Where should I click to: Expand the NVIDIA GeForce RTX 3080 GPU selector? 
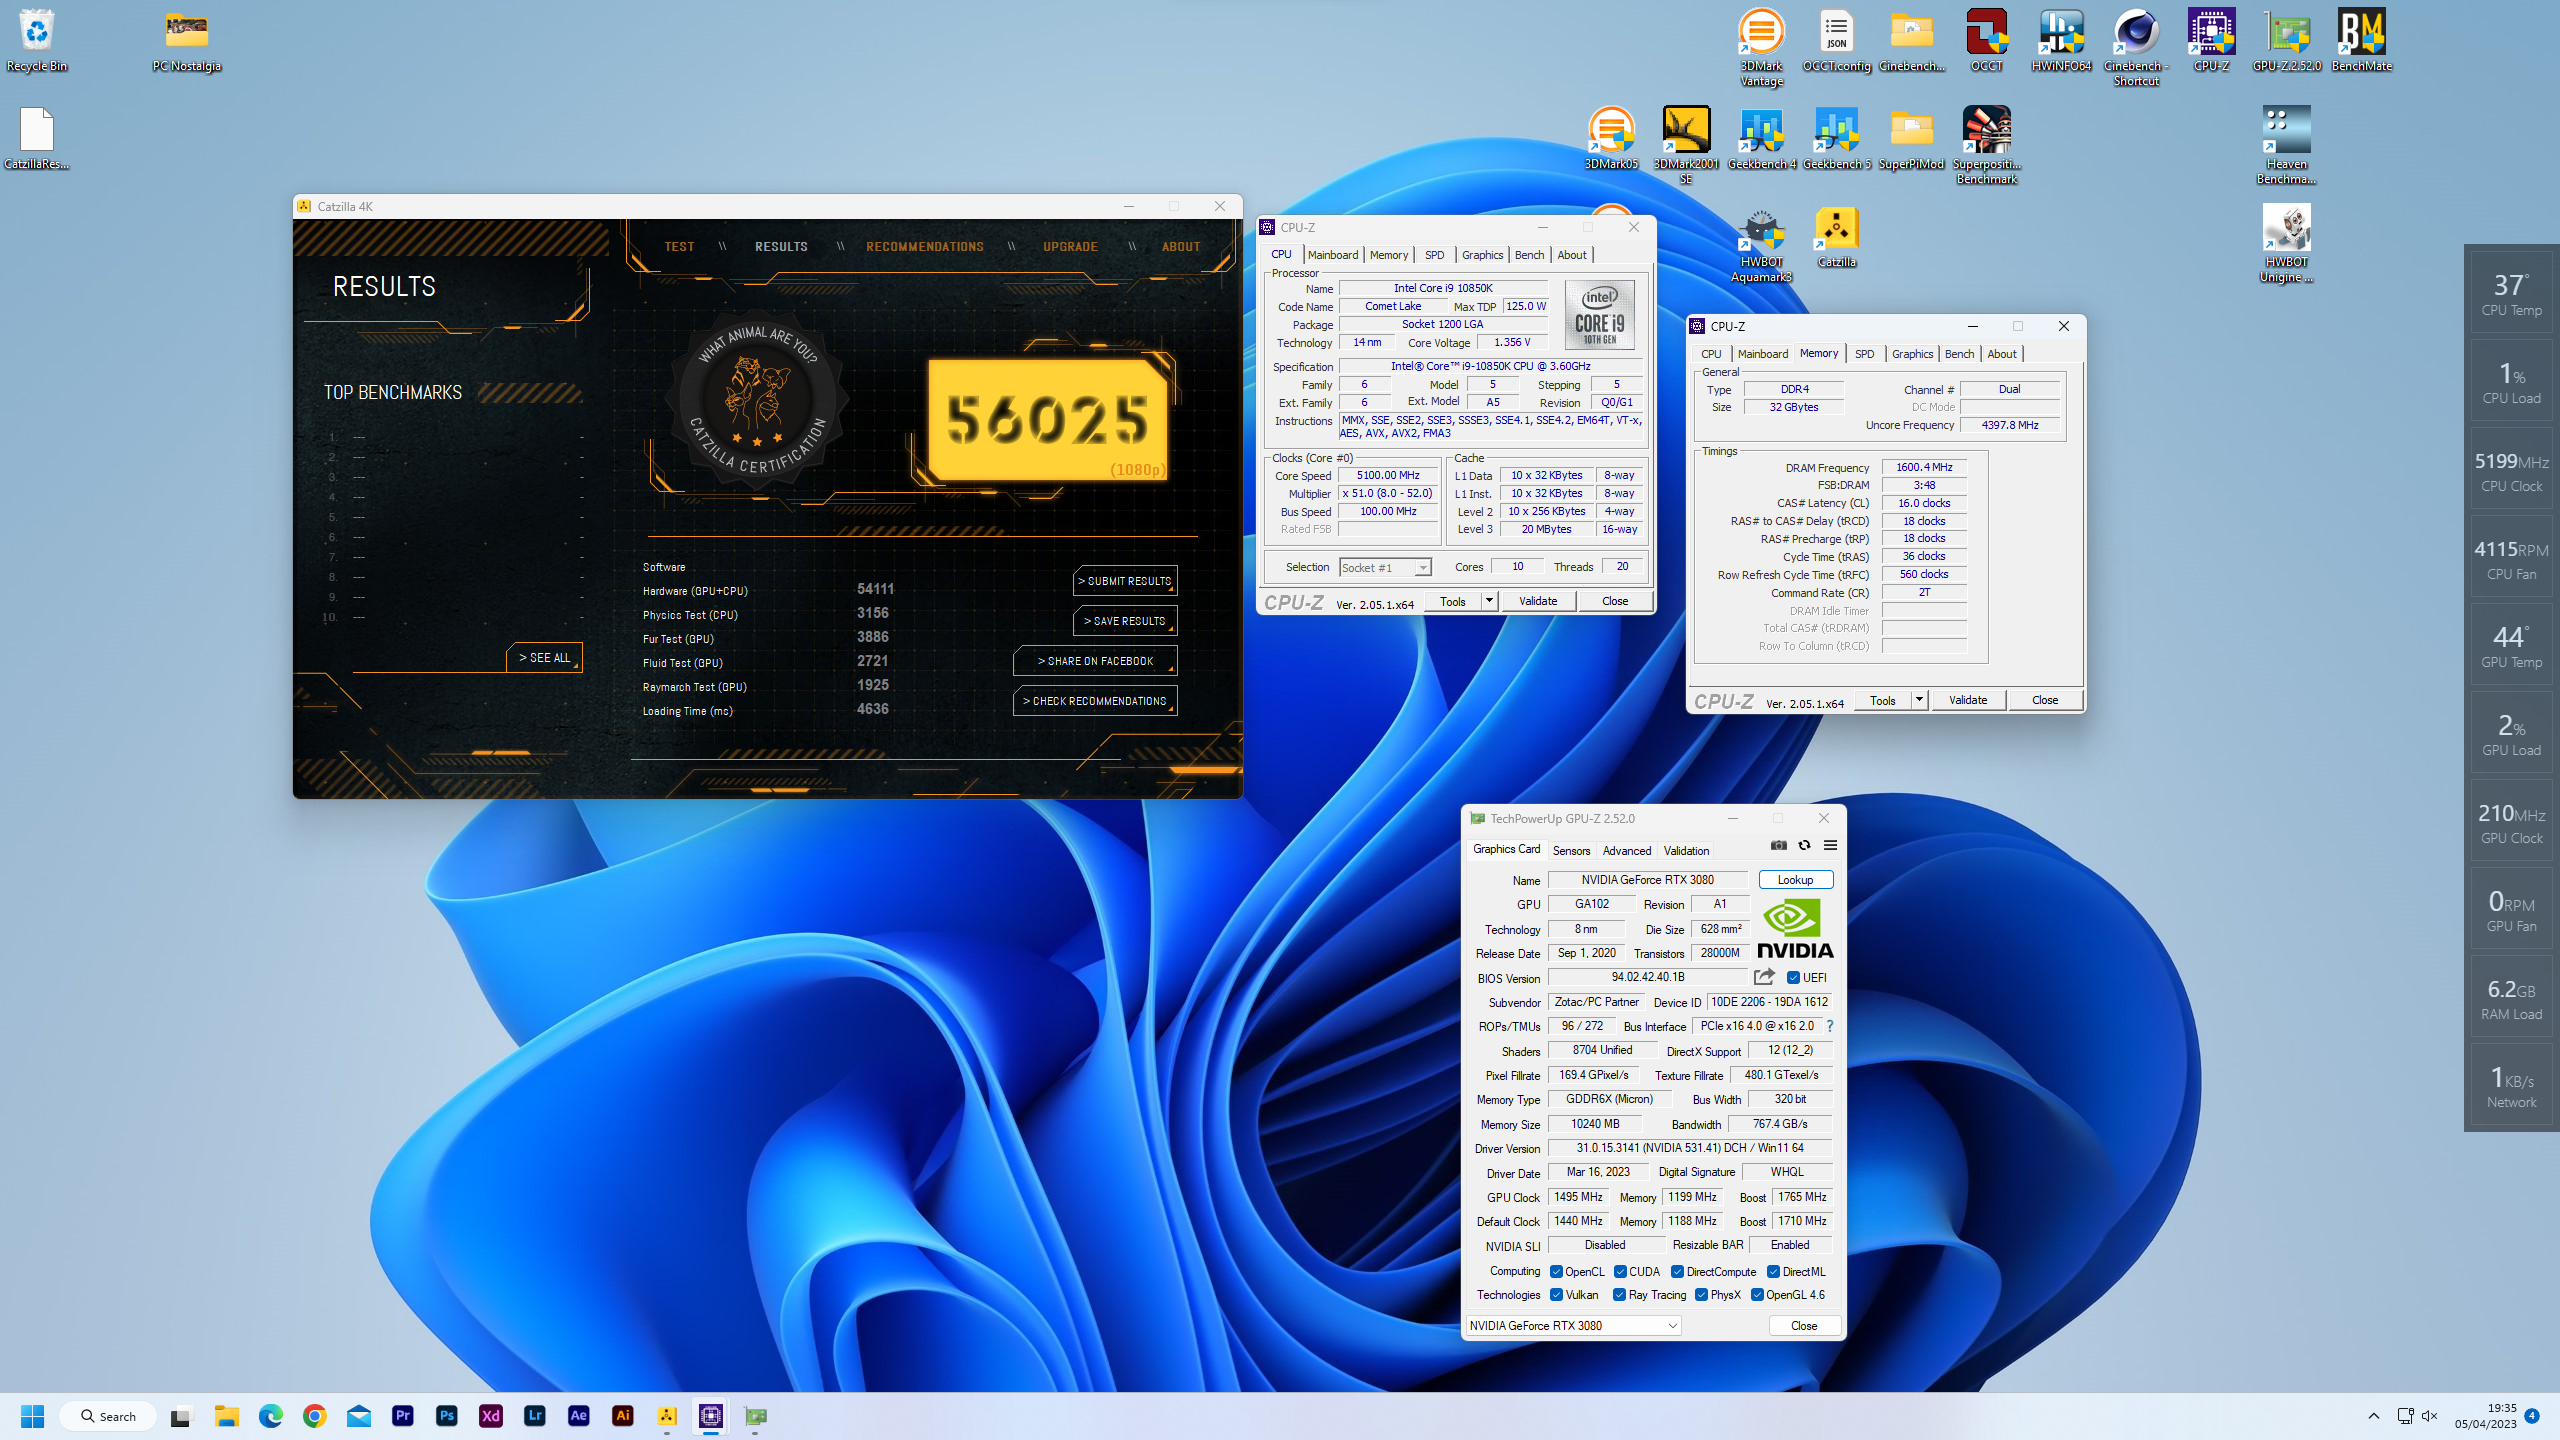pos(1672,1326)
